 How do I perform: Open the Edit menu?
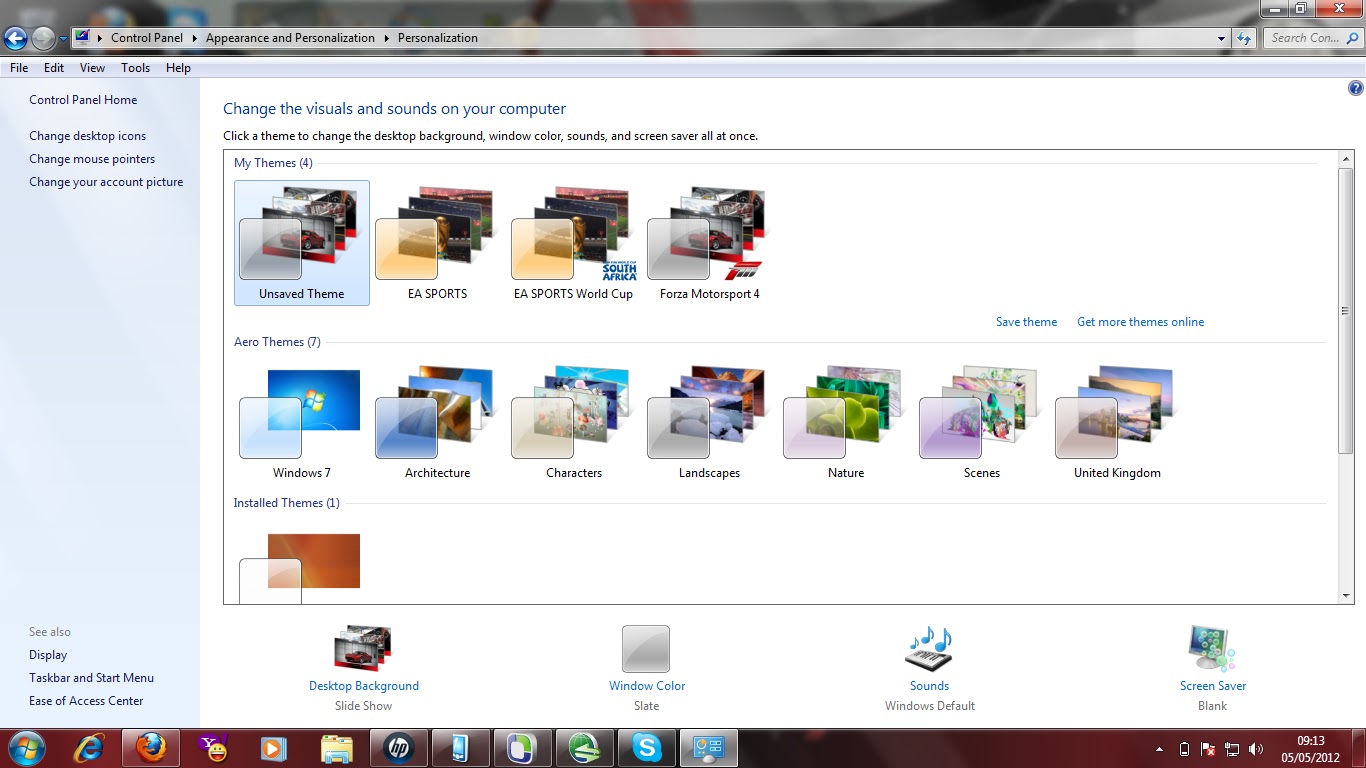coord(54,68)
